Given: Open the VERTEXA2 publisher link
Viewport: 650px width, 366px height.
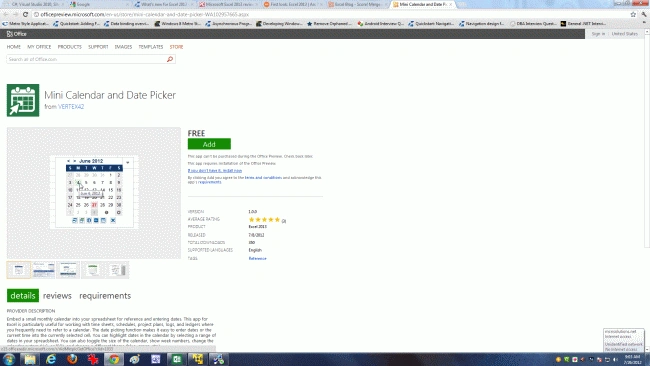Looking at the screenshot, I should click(x=71, y=107).
